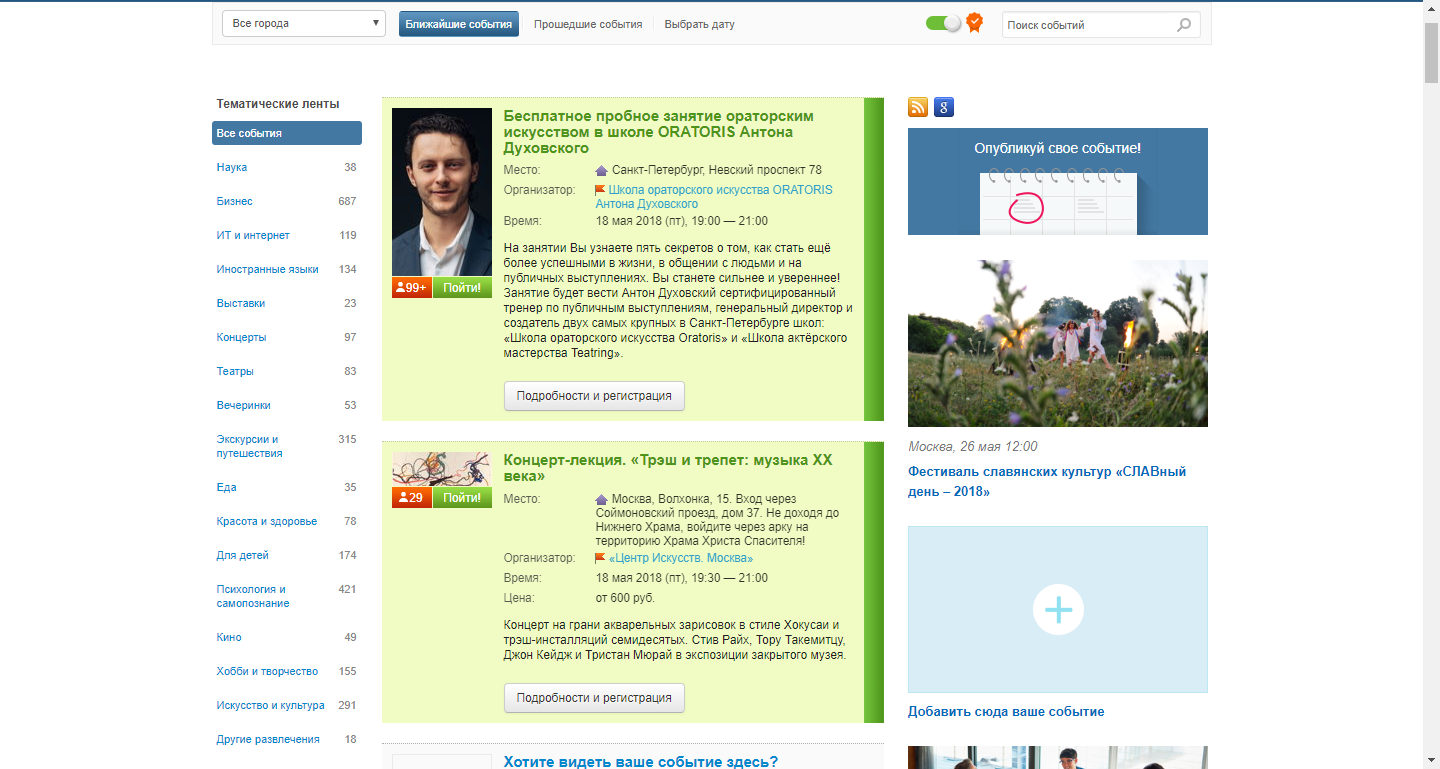Open Подробности и регистрация for ORATORIS event

click(594, 395)
